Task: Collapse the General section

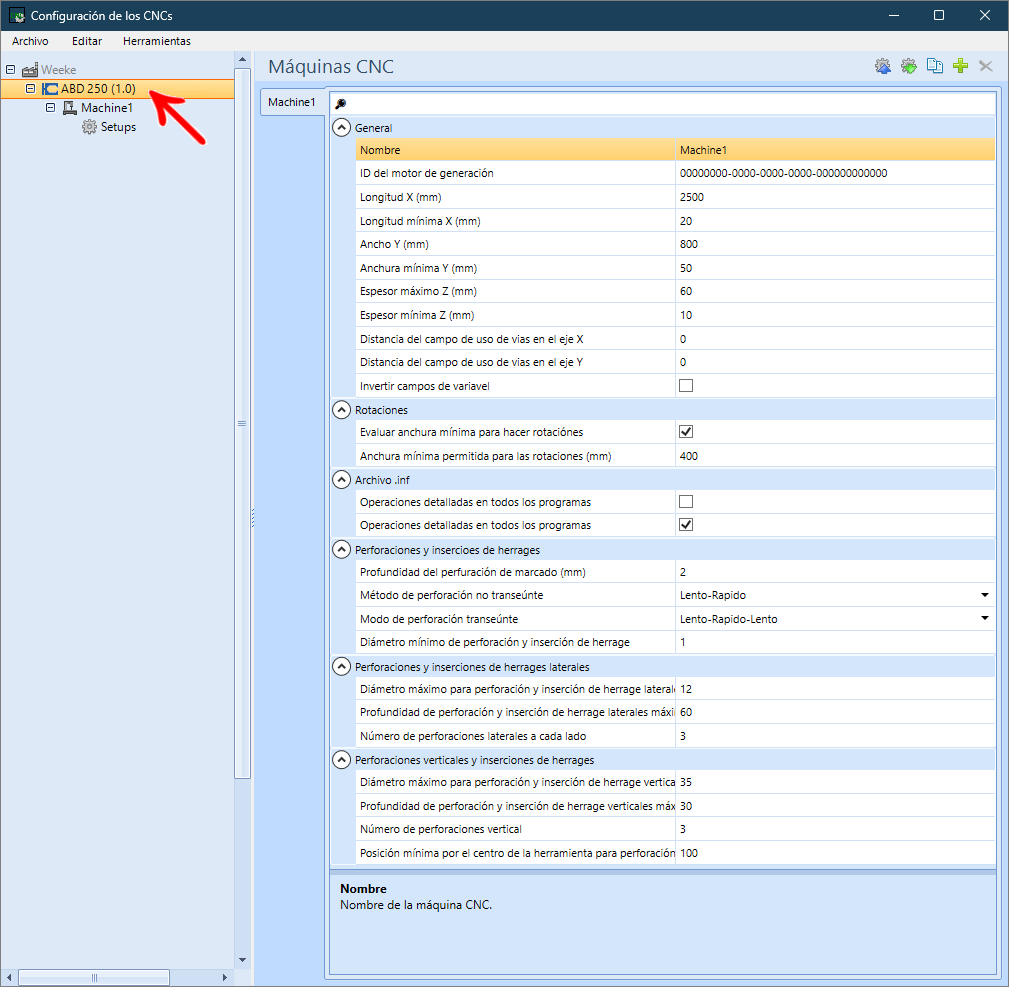Action: coord(341,128)
